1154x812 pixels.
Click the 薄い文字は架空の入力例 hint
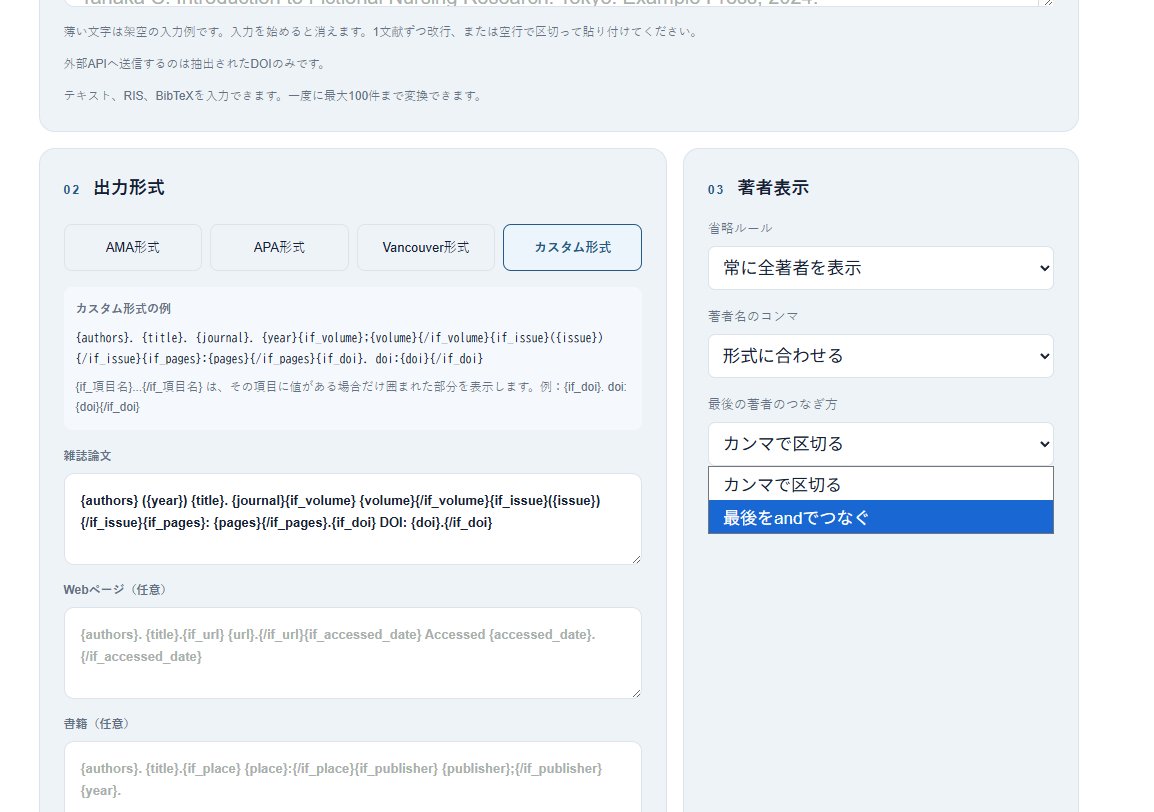coord(381,32)
